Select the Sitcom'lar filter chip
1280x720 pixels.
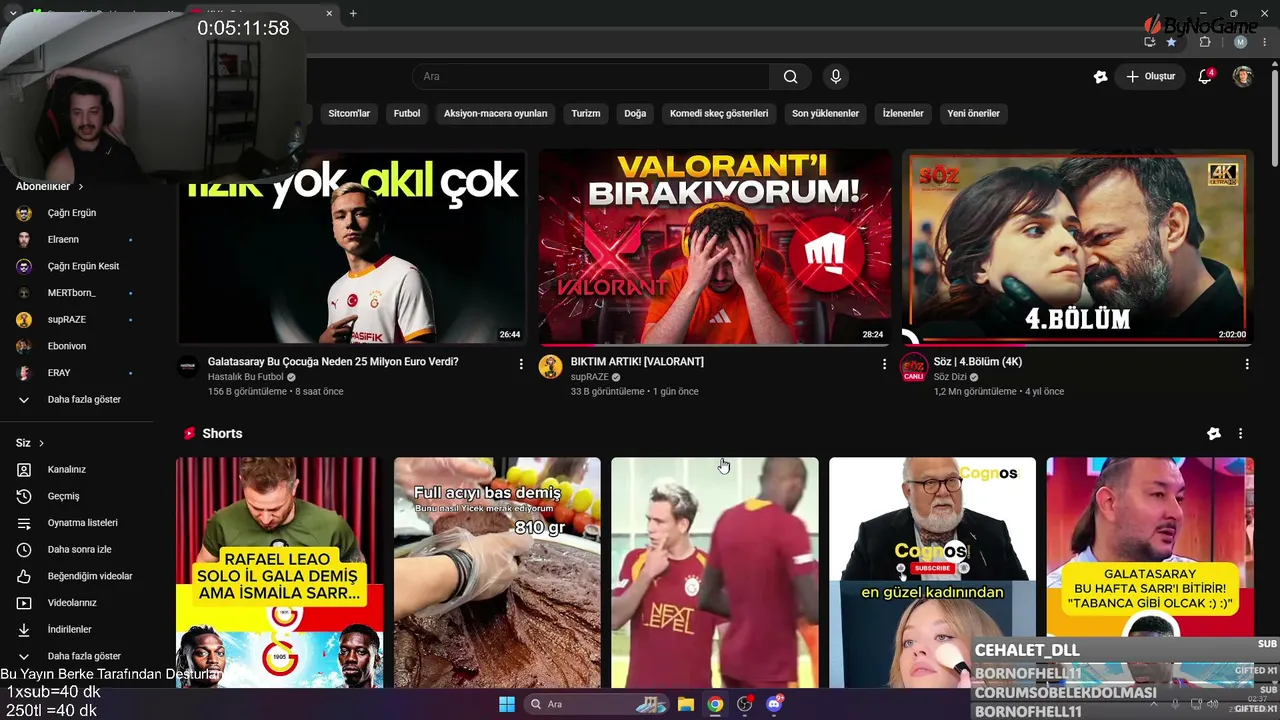(x=349, y=114)
